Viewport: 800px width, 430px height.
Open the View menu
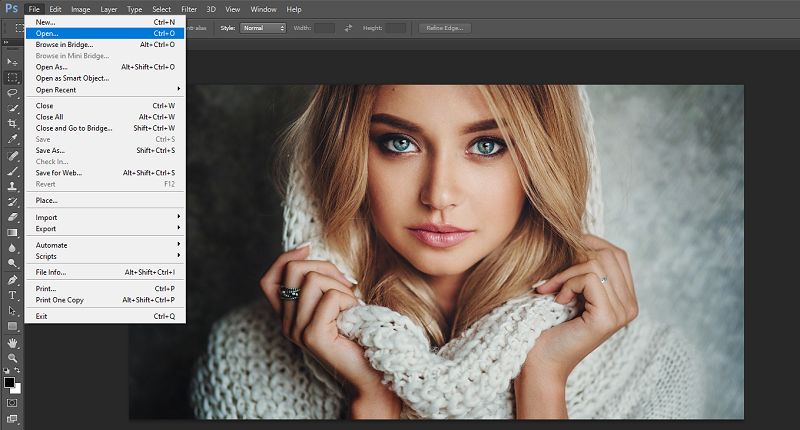233,9
